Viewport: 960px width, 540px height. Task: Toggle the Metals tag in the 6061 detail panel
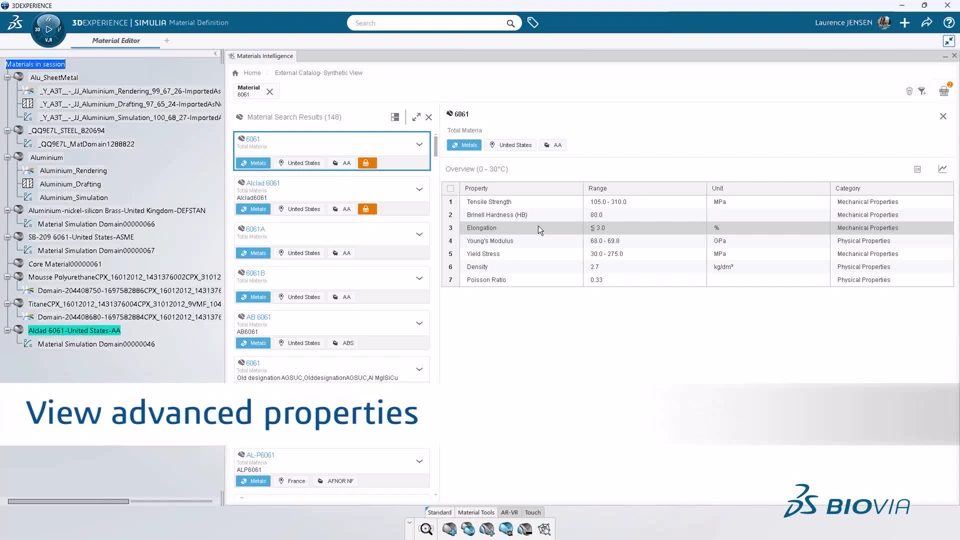464,145
